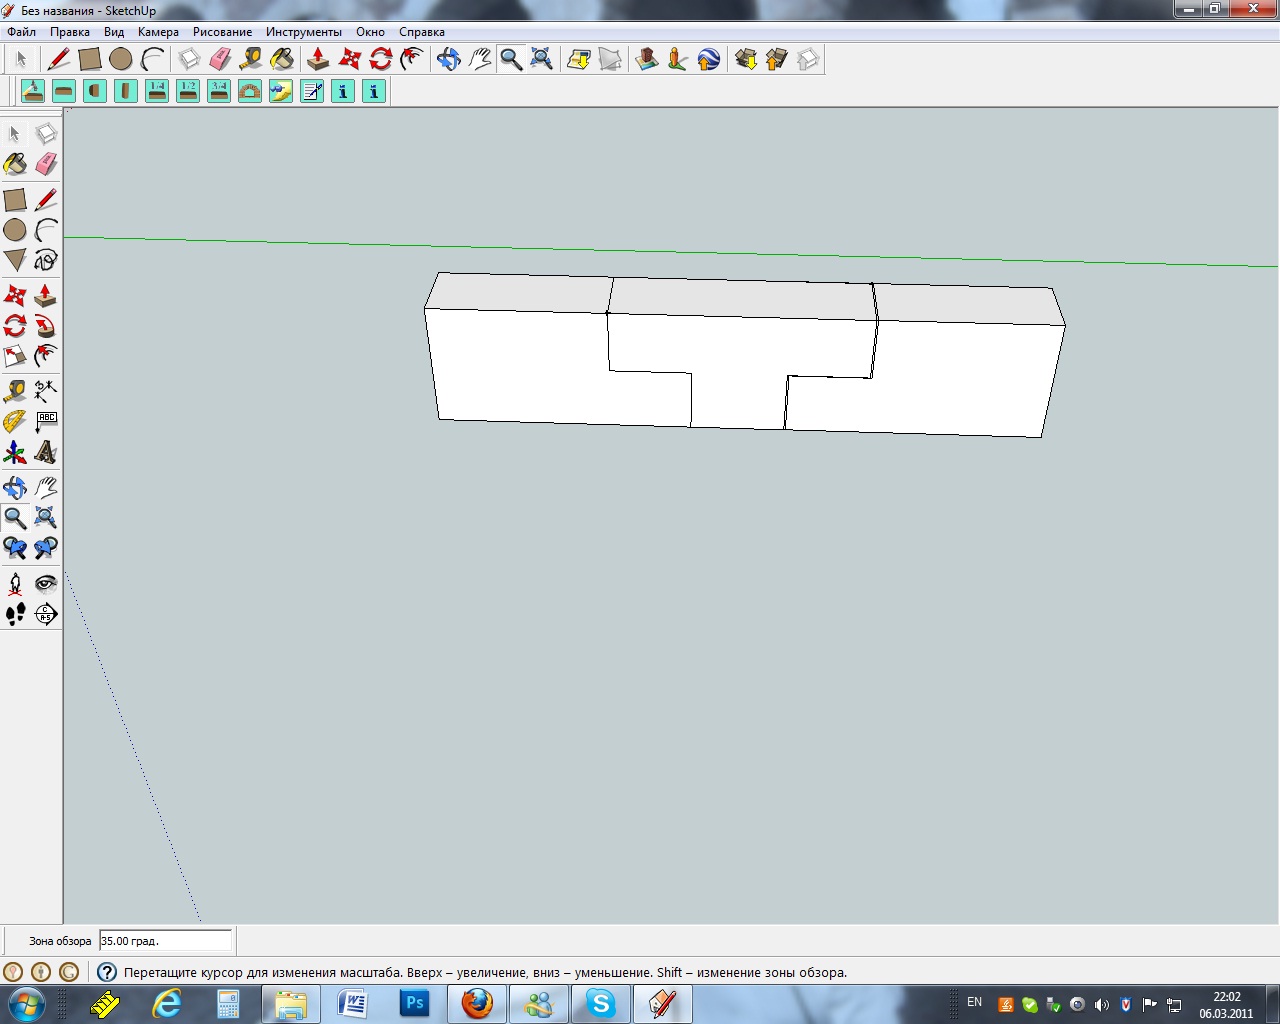Open the Инструменты menu
This screenshot has height=1024, width=1280.
(303, 32)
